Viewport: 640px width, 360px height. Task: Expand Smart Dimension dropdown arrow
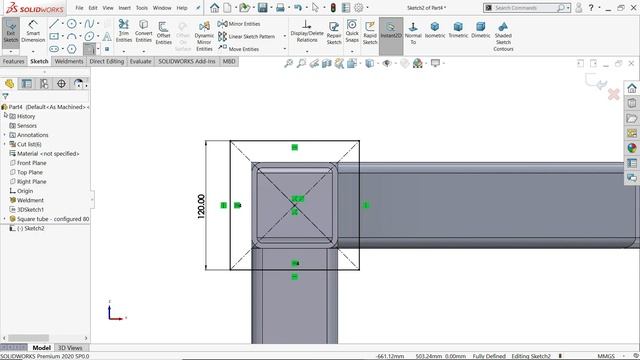(x=33, y=51)
